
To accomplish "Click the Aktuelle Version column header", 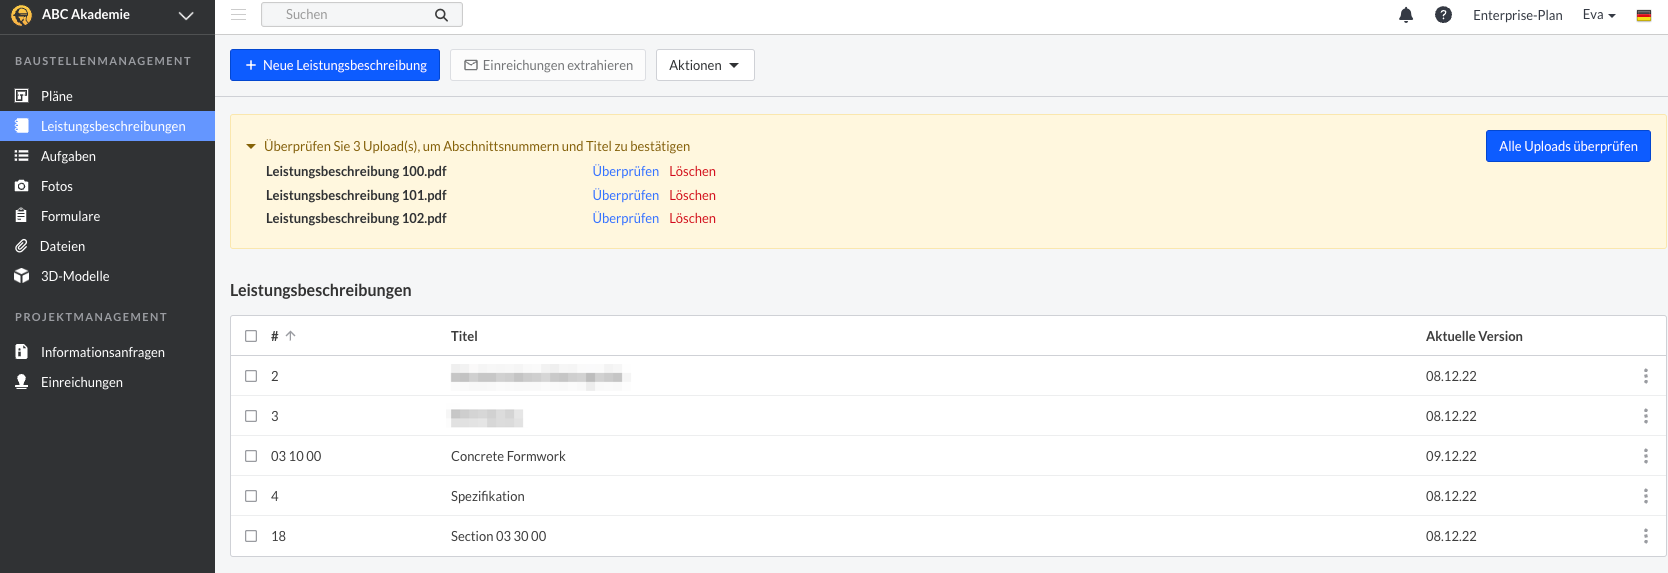I will point(1474,336).
